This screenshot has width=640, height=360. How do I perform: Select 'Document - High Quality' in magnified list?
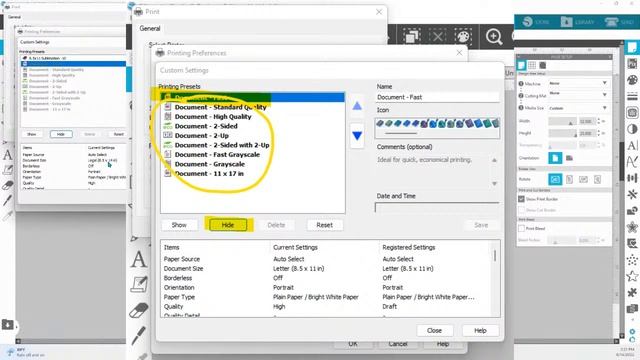tap(213, 117)
